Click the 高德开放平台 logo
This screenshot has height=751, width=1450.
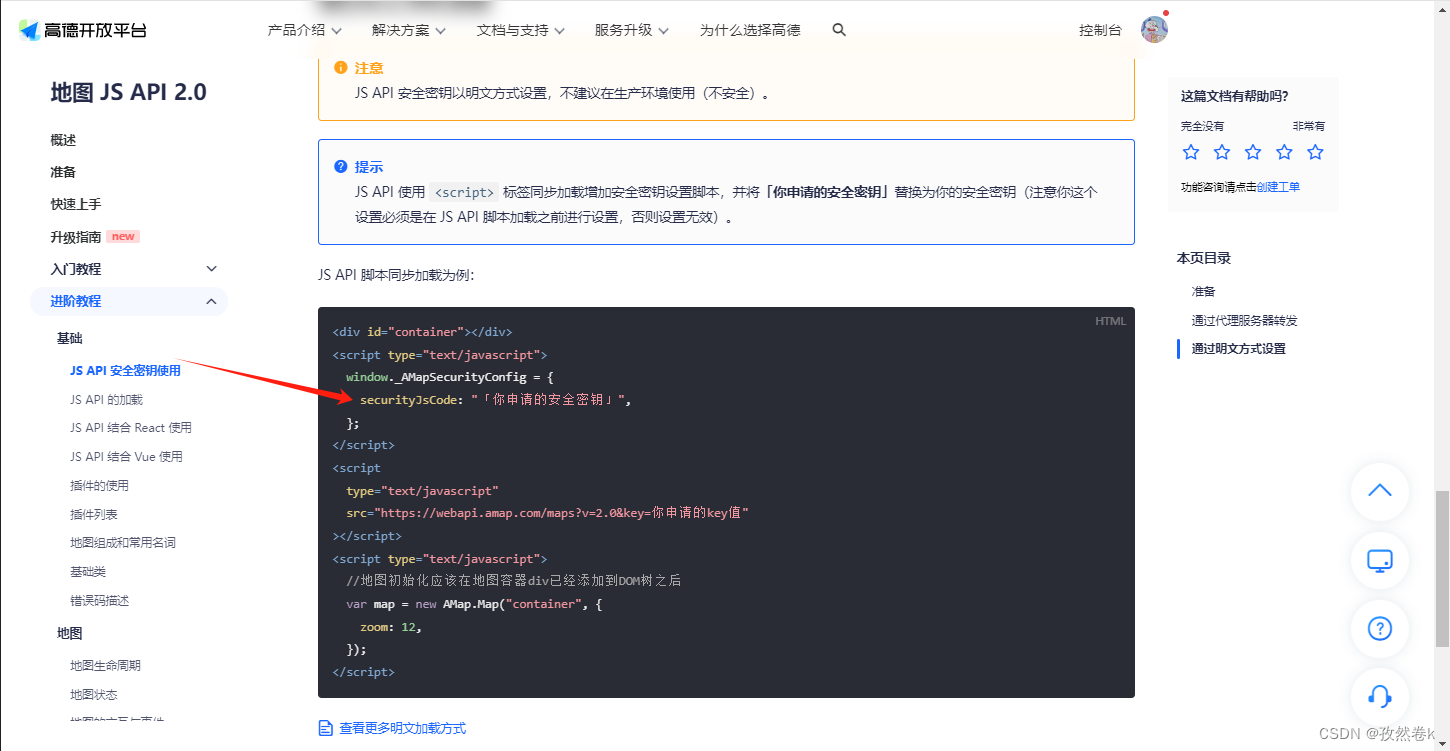[82, 30]
